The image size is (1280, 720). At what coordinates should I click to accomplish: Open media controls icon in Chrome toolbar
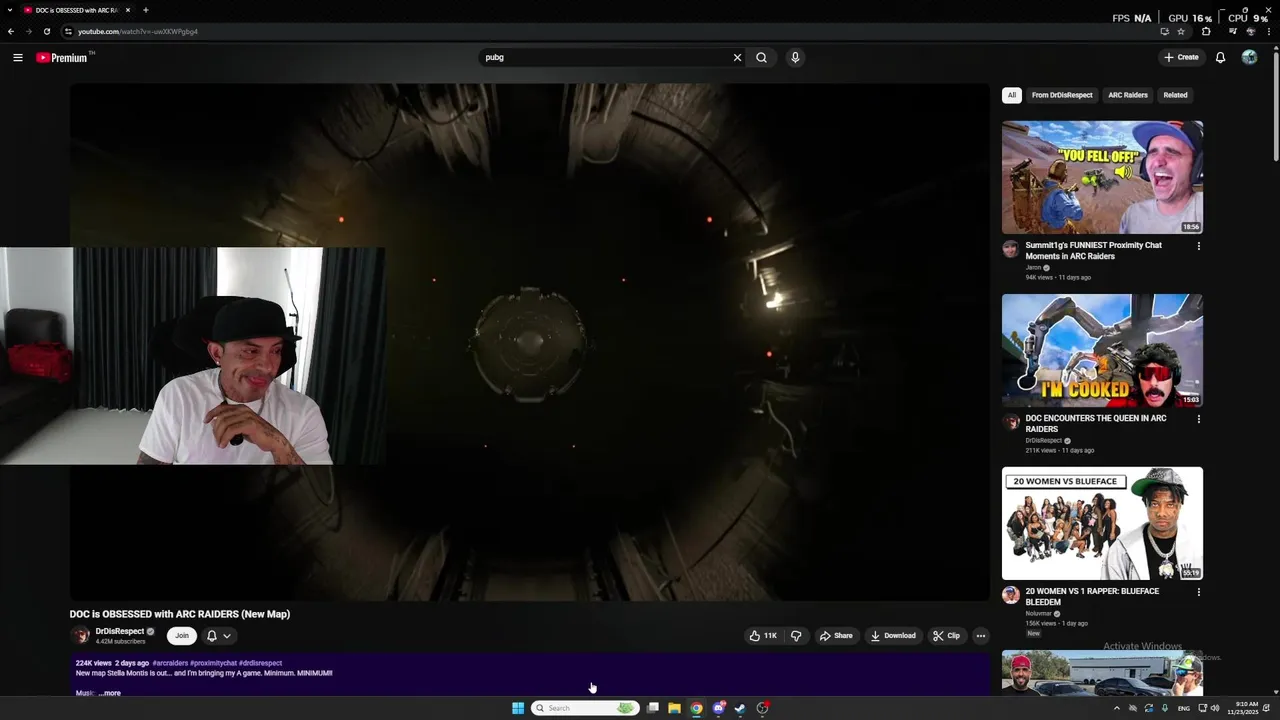click(x=1232, y=31)
